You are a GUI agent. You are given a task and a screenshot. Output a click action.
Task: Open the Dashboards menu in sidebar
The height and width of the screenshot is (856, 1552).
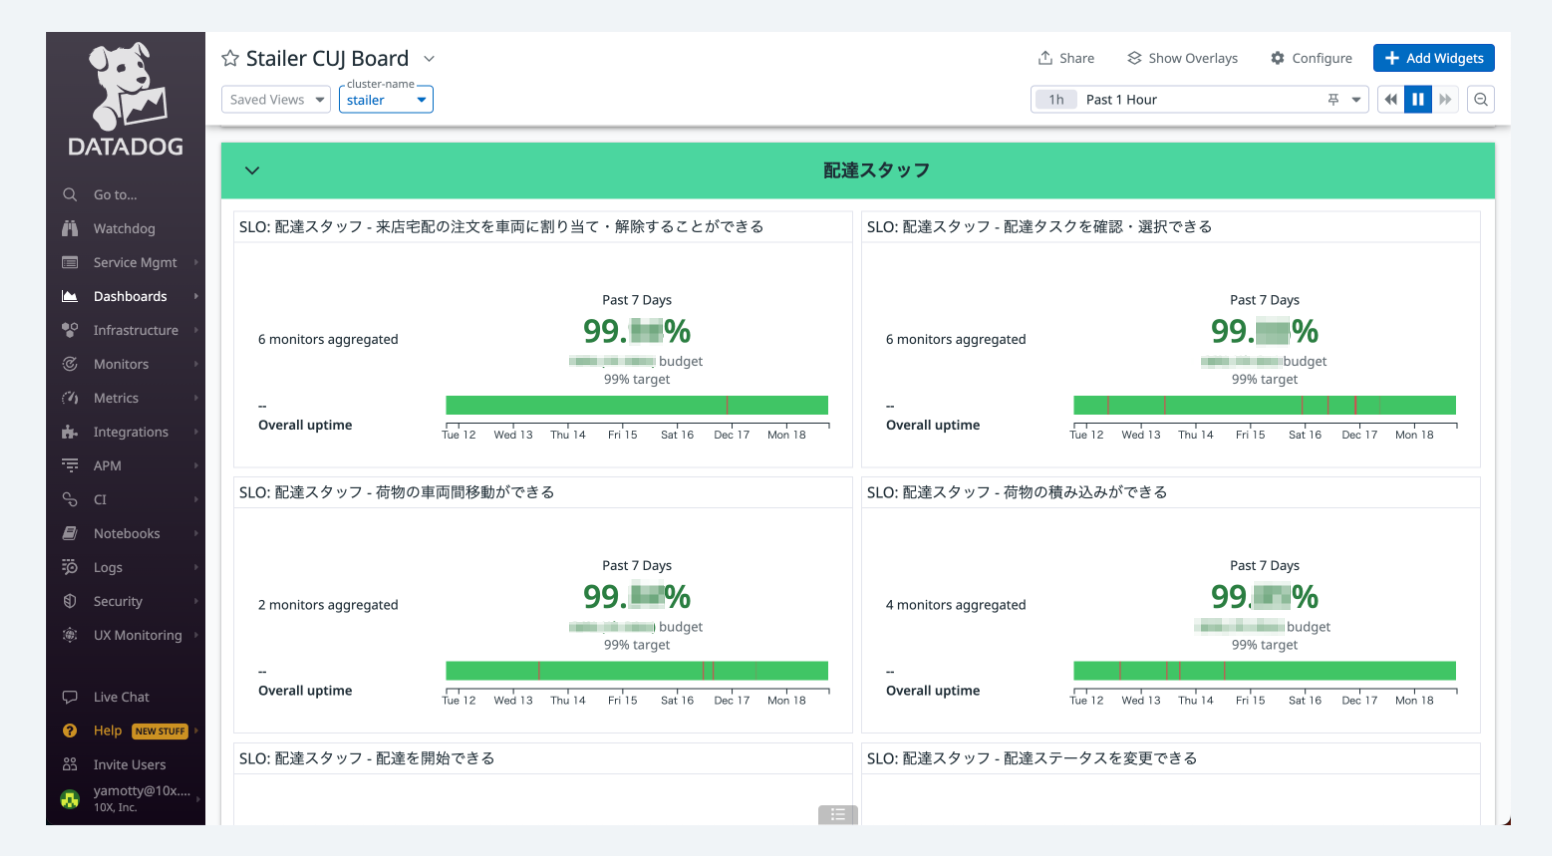(x=130, y=297)
